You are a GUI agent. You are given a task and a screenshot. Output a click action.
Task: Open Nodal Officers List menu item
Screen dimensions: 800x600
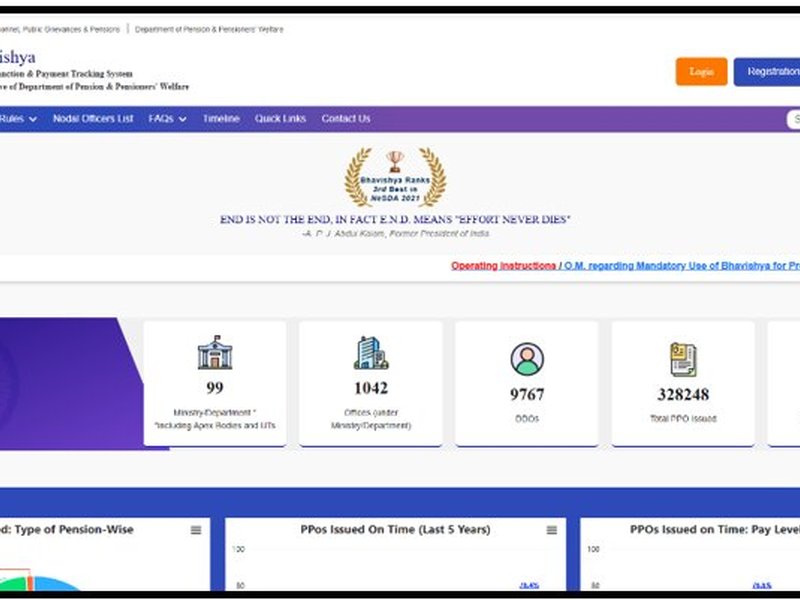tap(93, 118)
